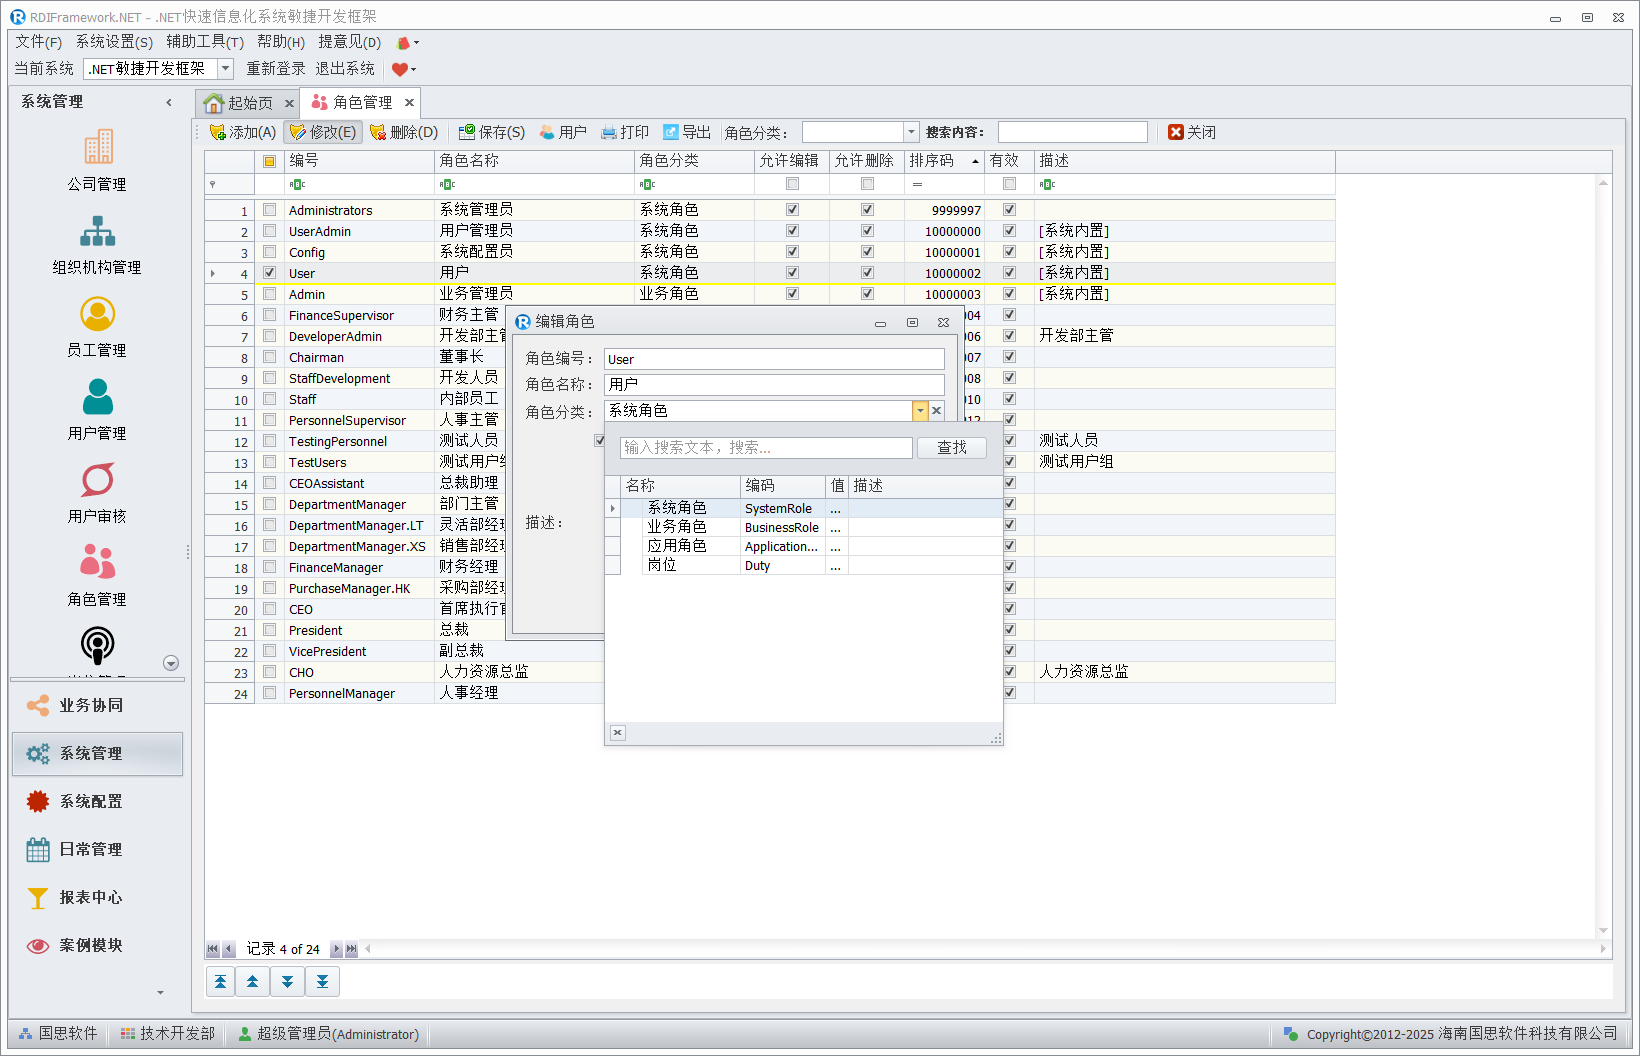The width and height of the screenshot is (1640, 1056).
Task: Toggle 允许编辑 checkbox for Config row
Action: coord(792,252)
